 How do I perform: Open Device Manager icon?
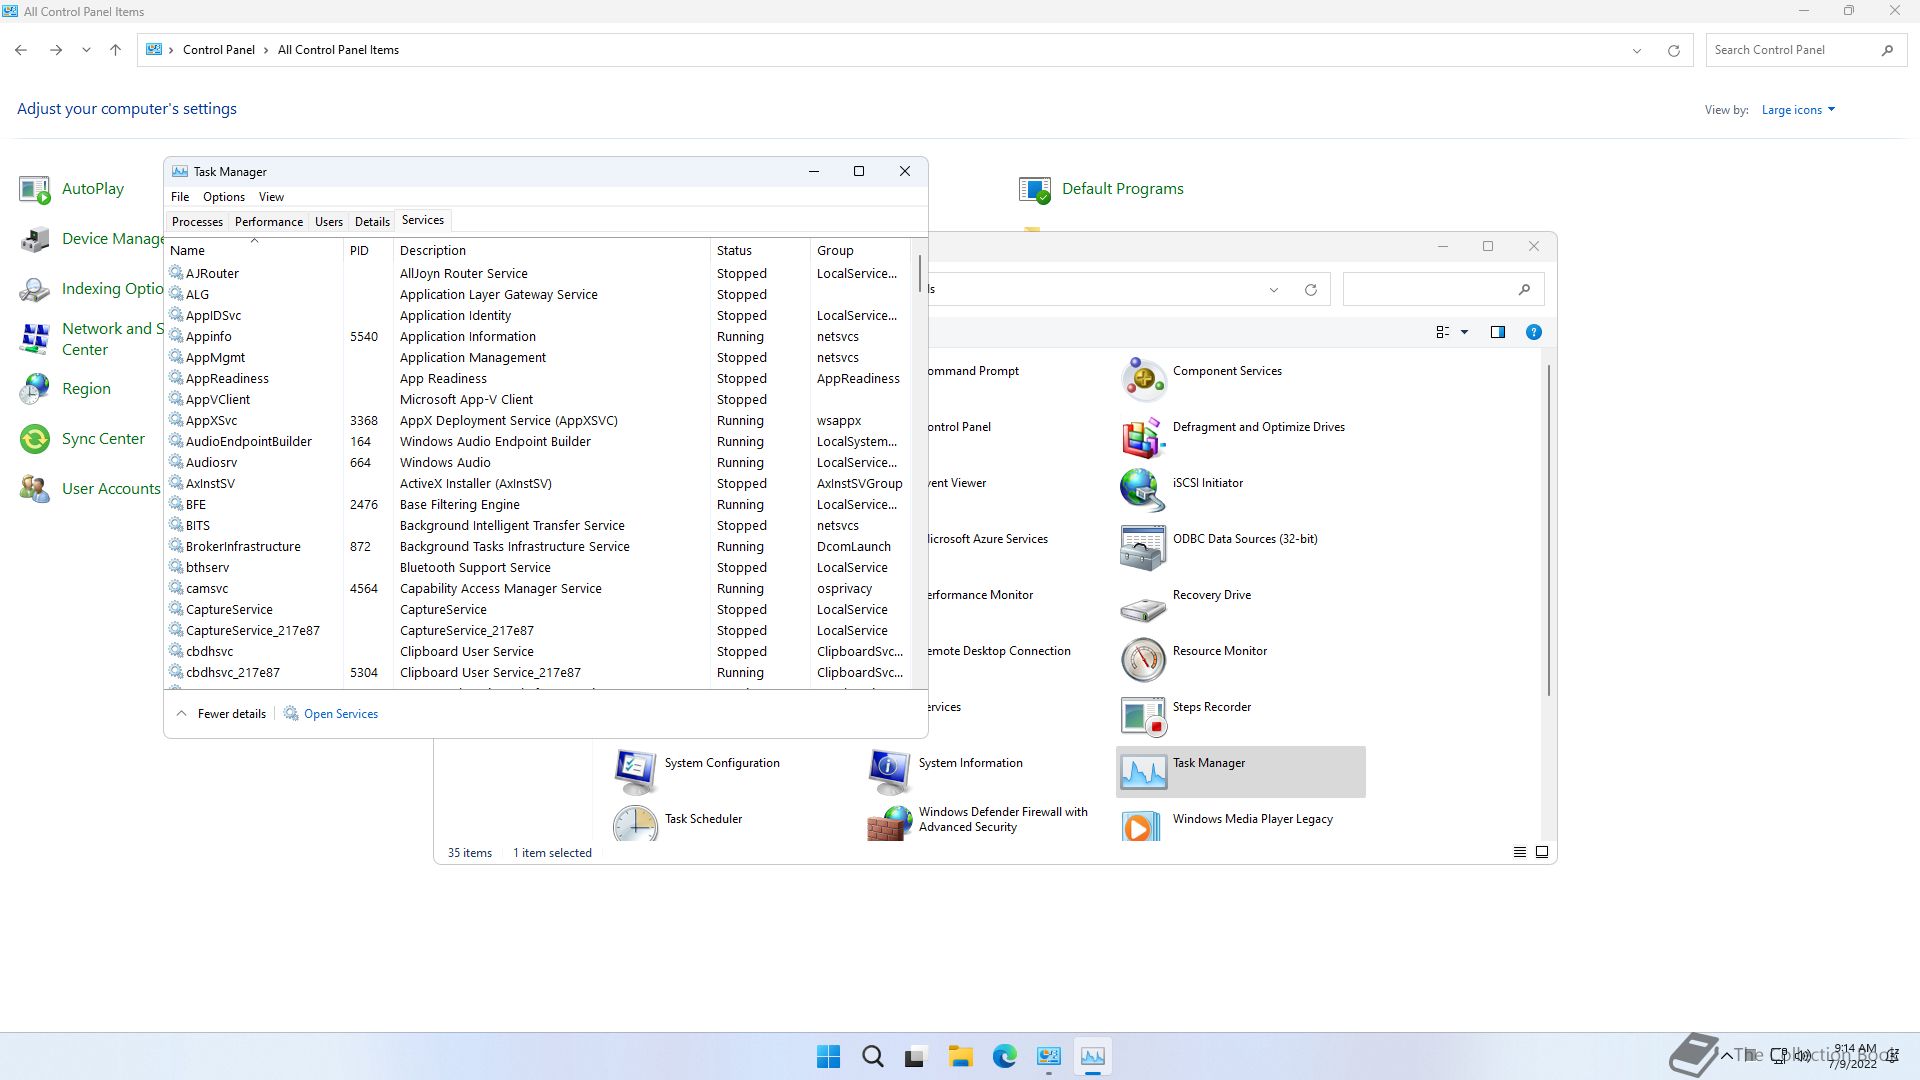coord(35,239)
